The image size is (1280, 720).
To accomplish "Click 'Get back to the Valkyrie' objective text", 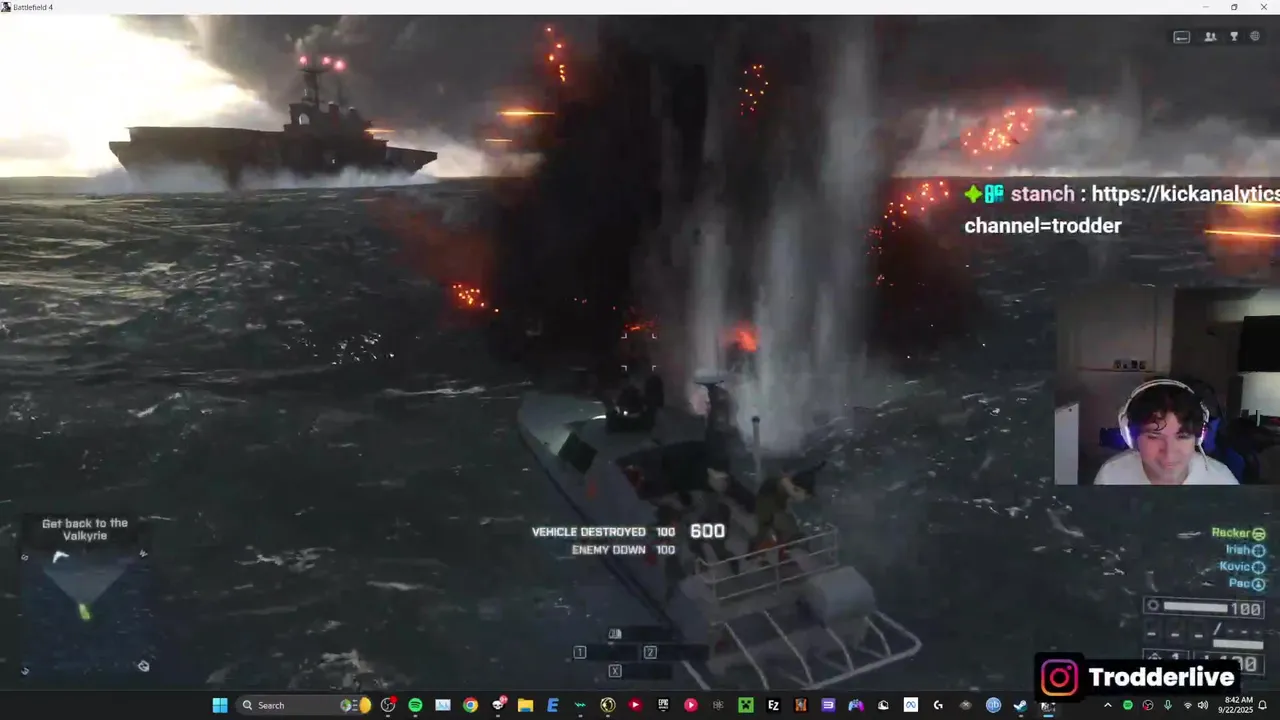I will pos(85,529).
